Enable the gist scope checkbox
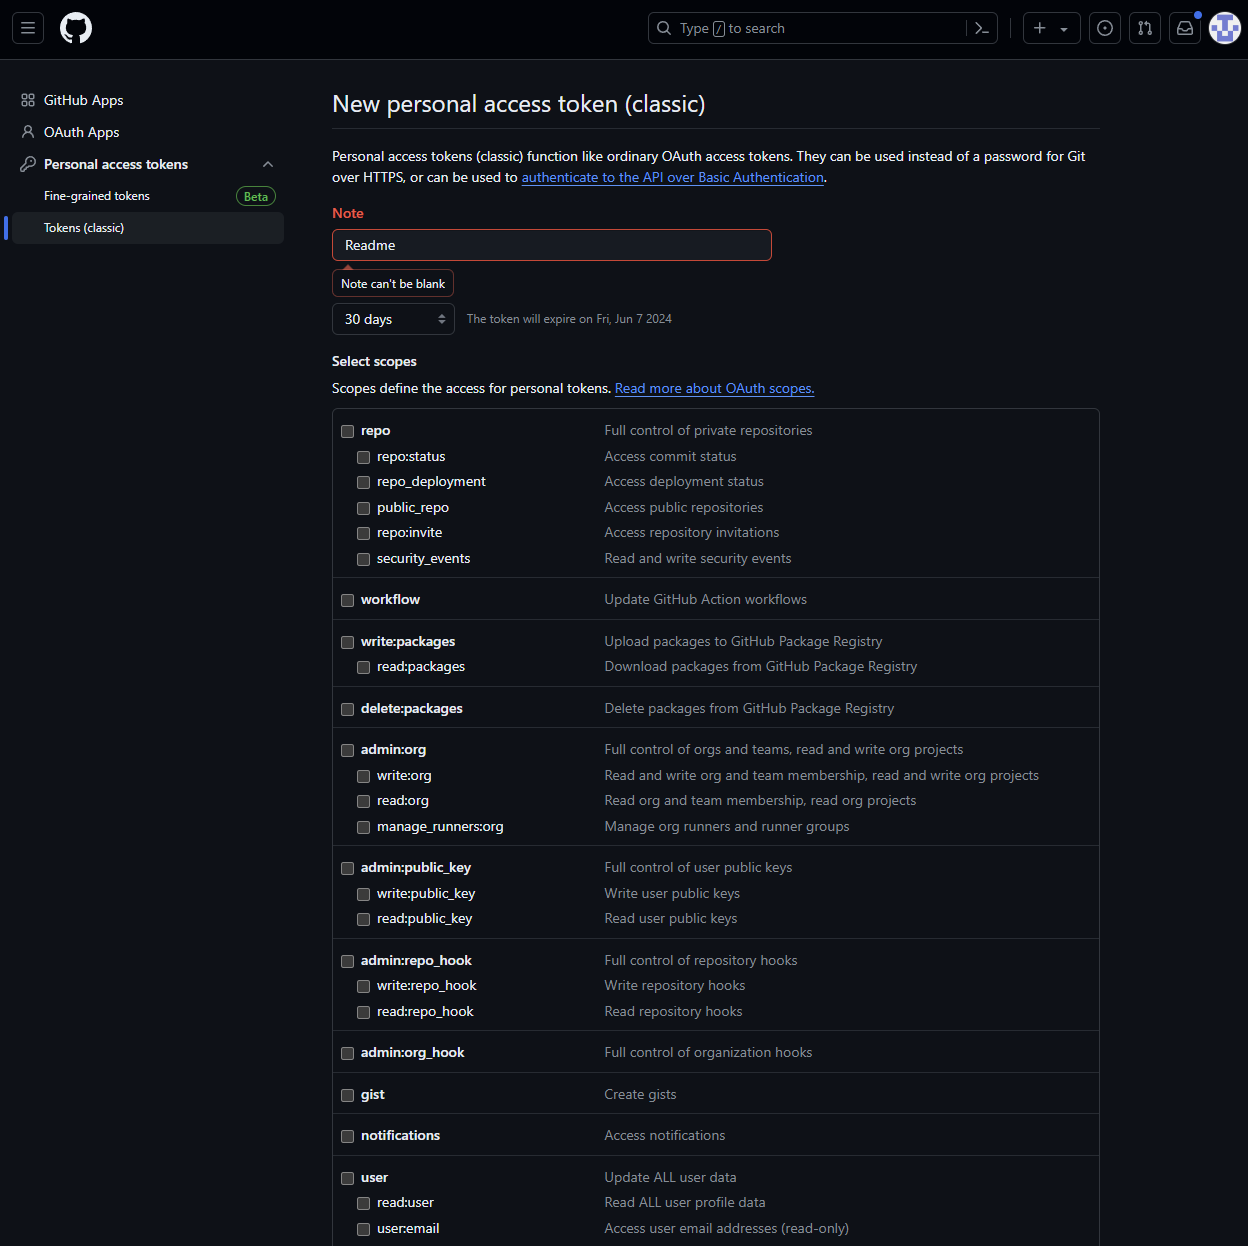This screenshot has width=1248, height=1246. (x=348, y=1095)
